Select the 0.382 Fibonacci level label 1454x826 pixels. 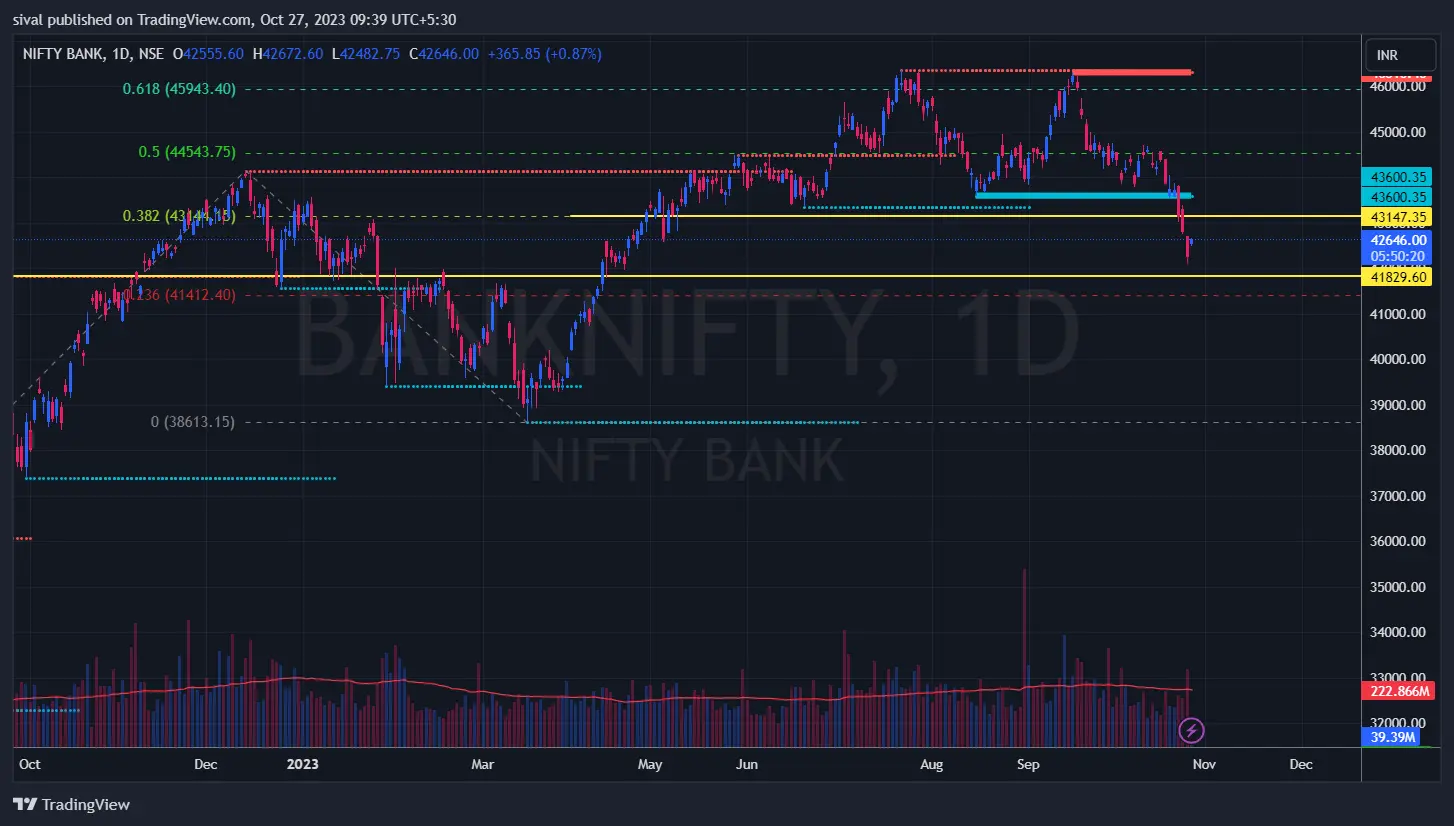(179, 216)
